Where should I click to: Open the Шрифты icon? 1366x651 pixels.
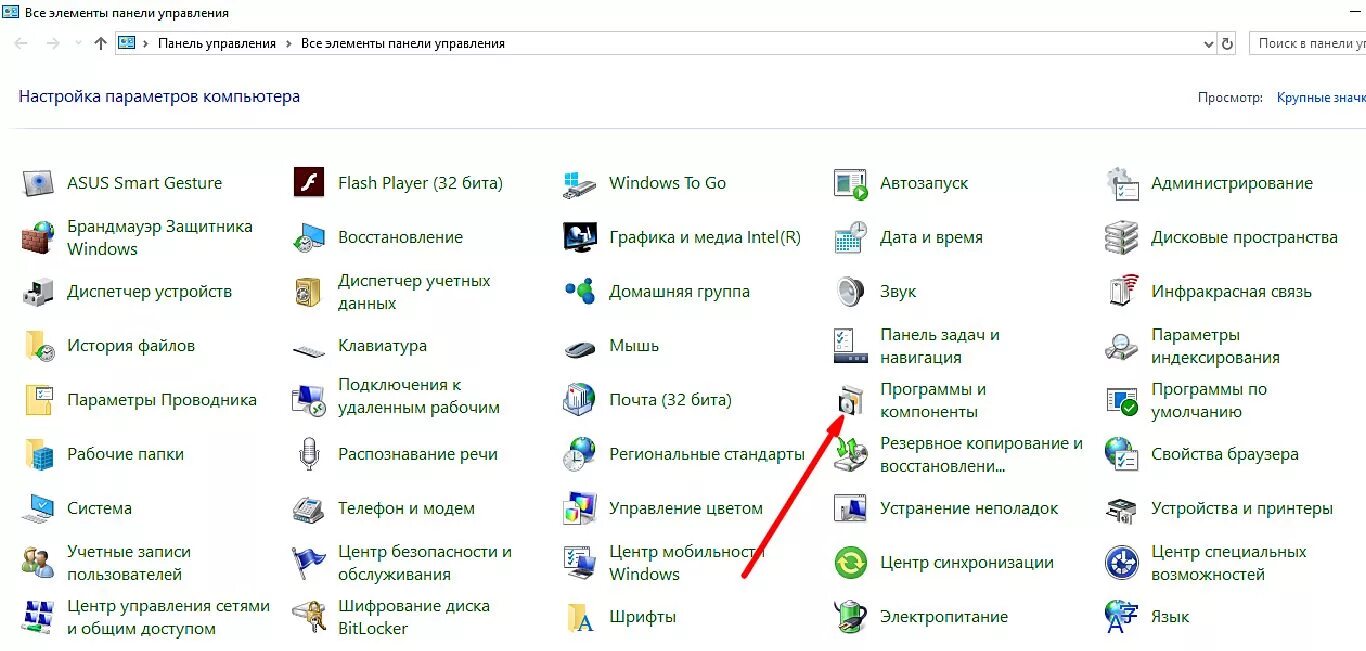[580, 616]
